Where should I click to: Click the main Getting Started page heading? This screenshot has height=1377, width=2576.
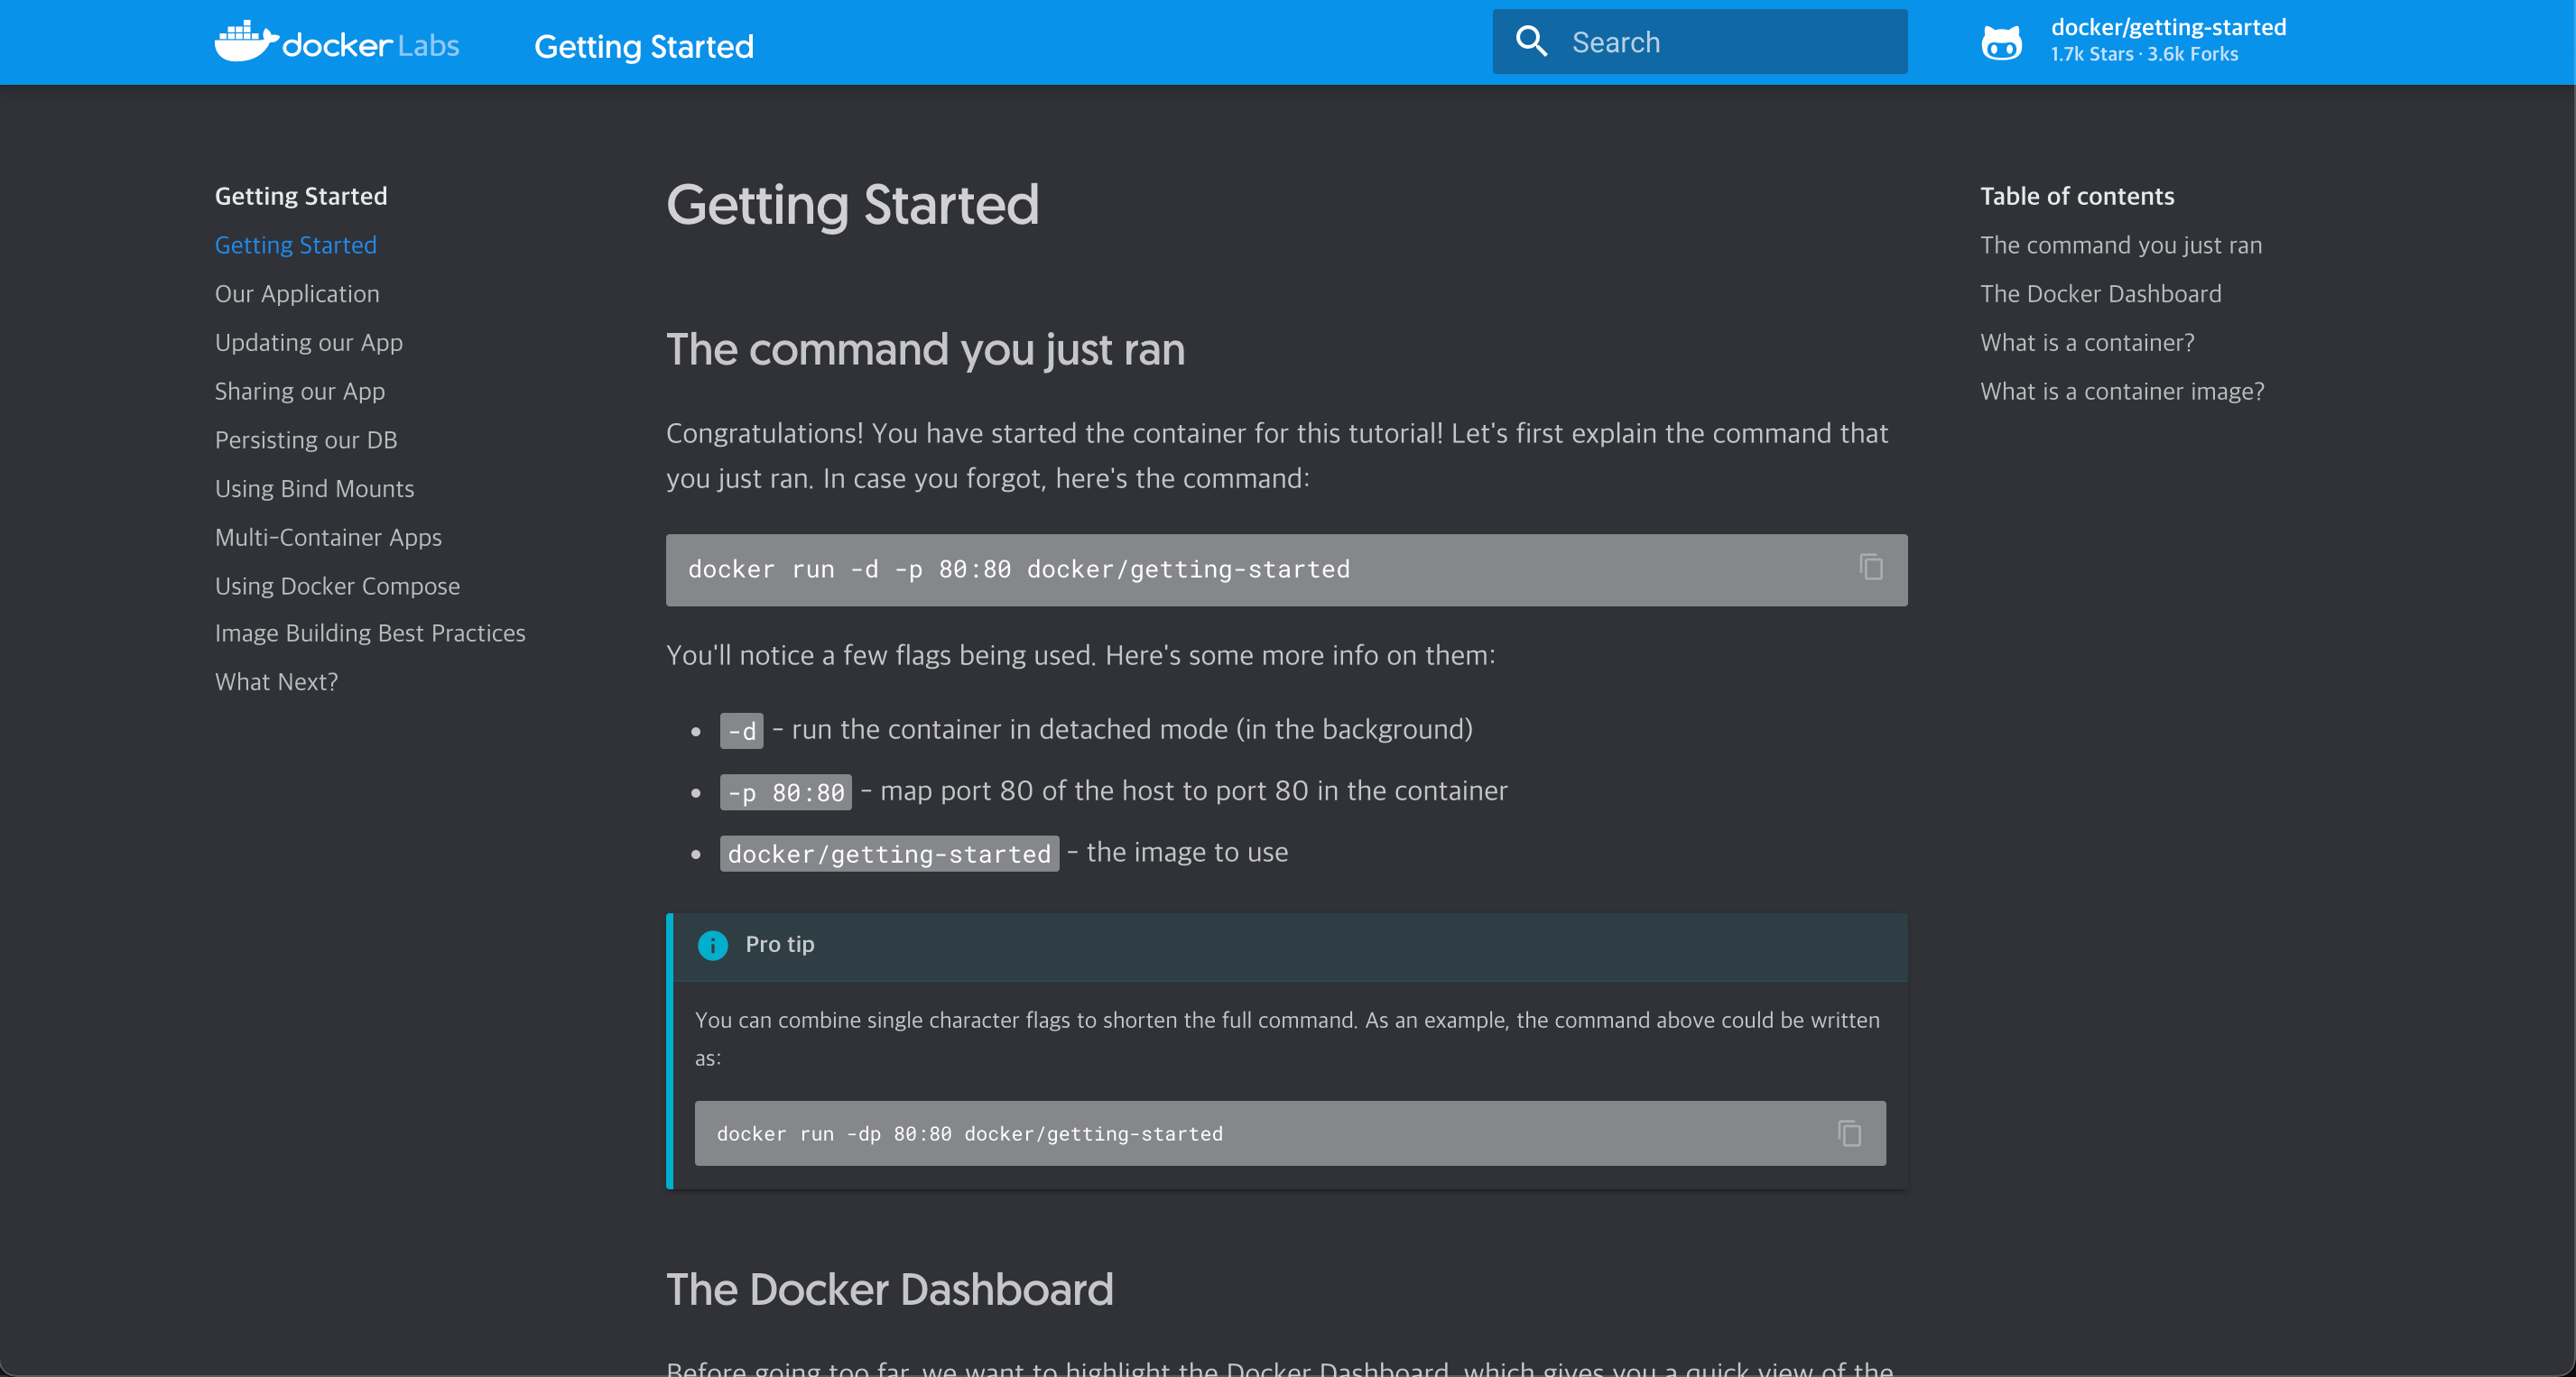pyautogui.click(x=853, y=205)
